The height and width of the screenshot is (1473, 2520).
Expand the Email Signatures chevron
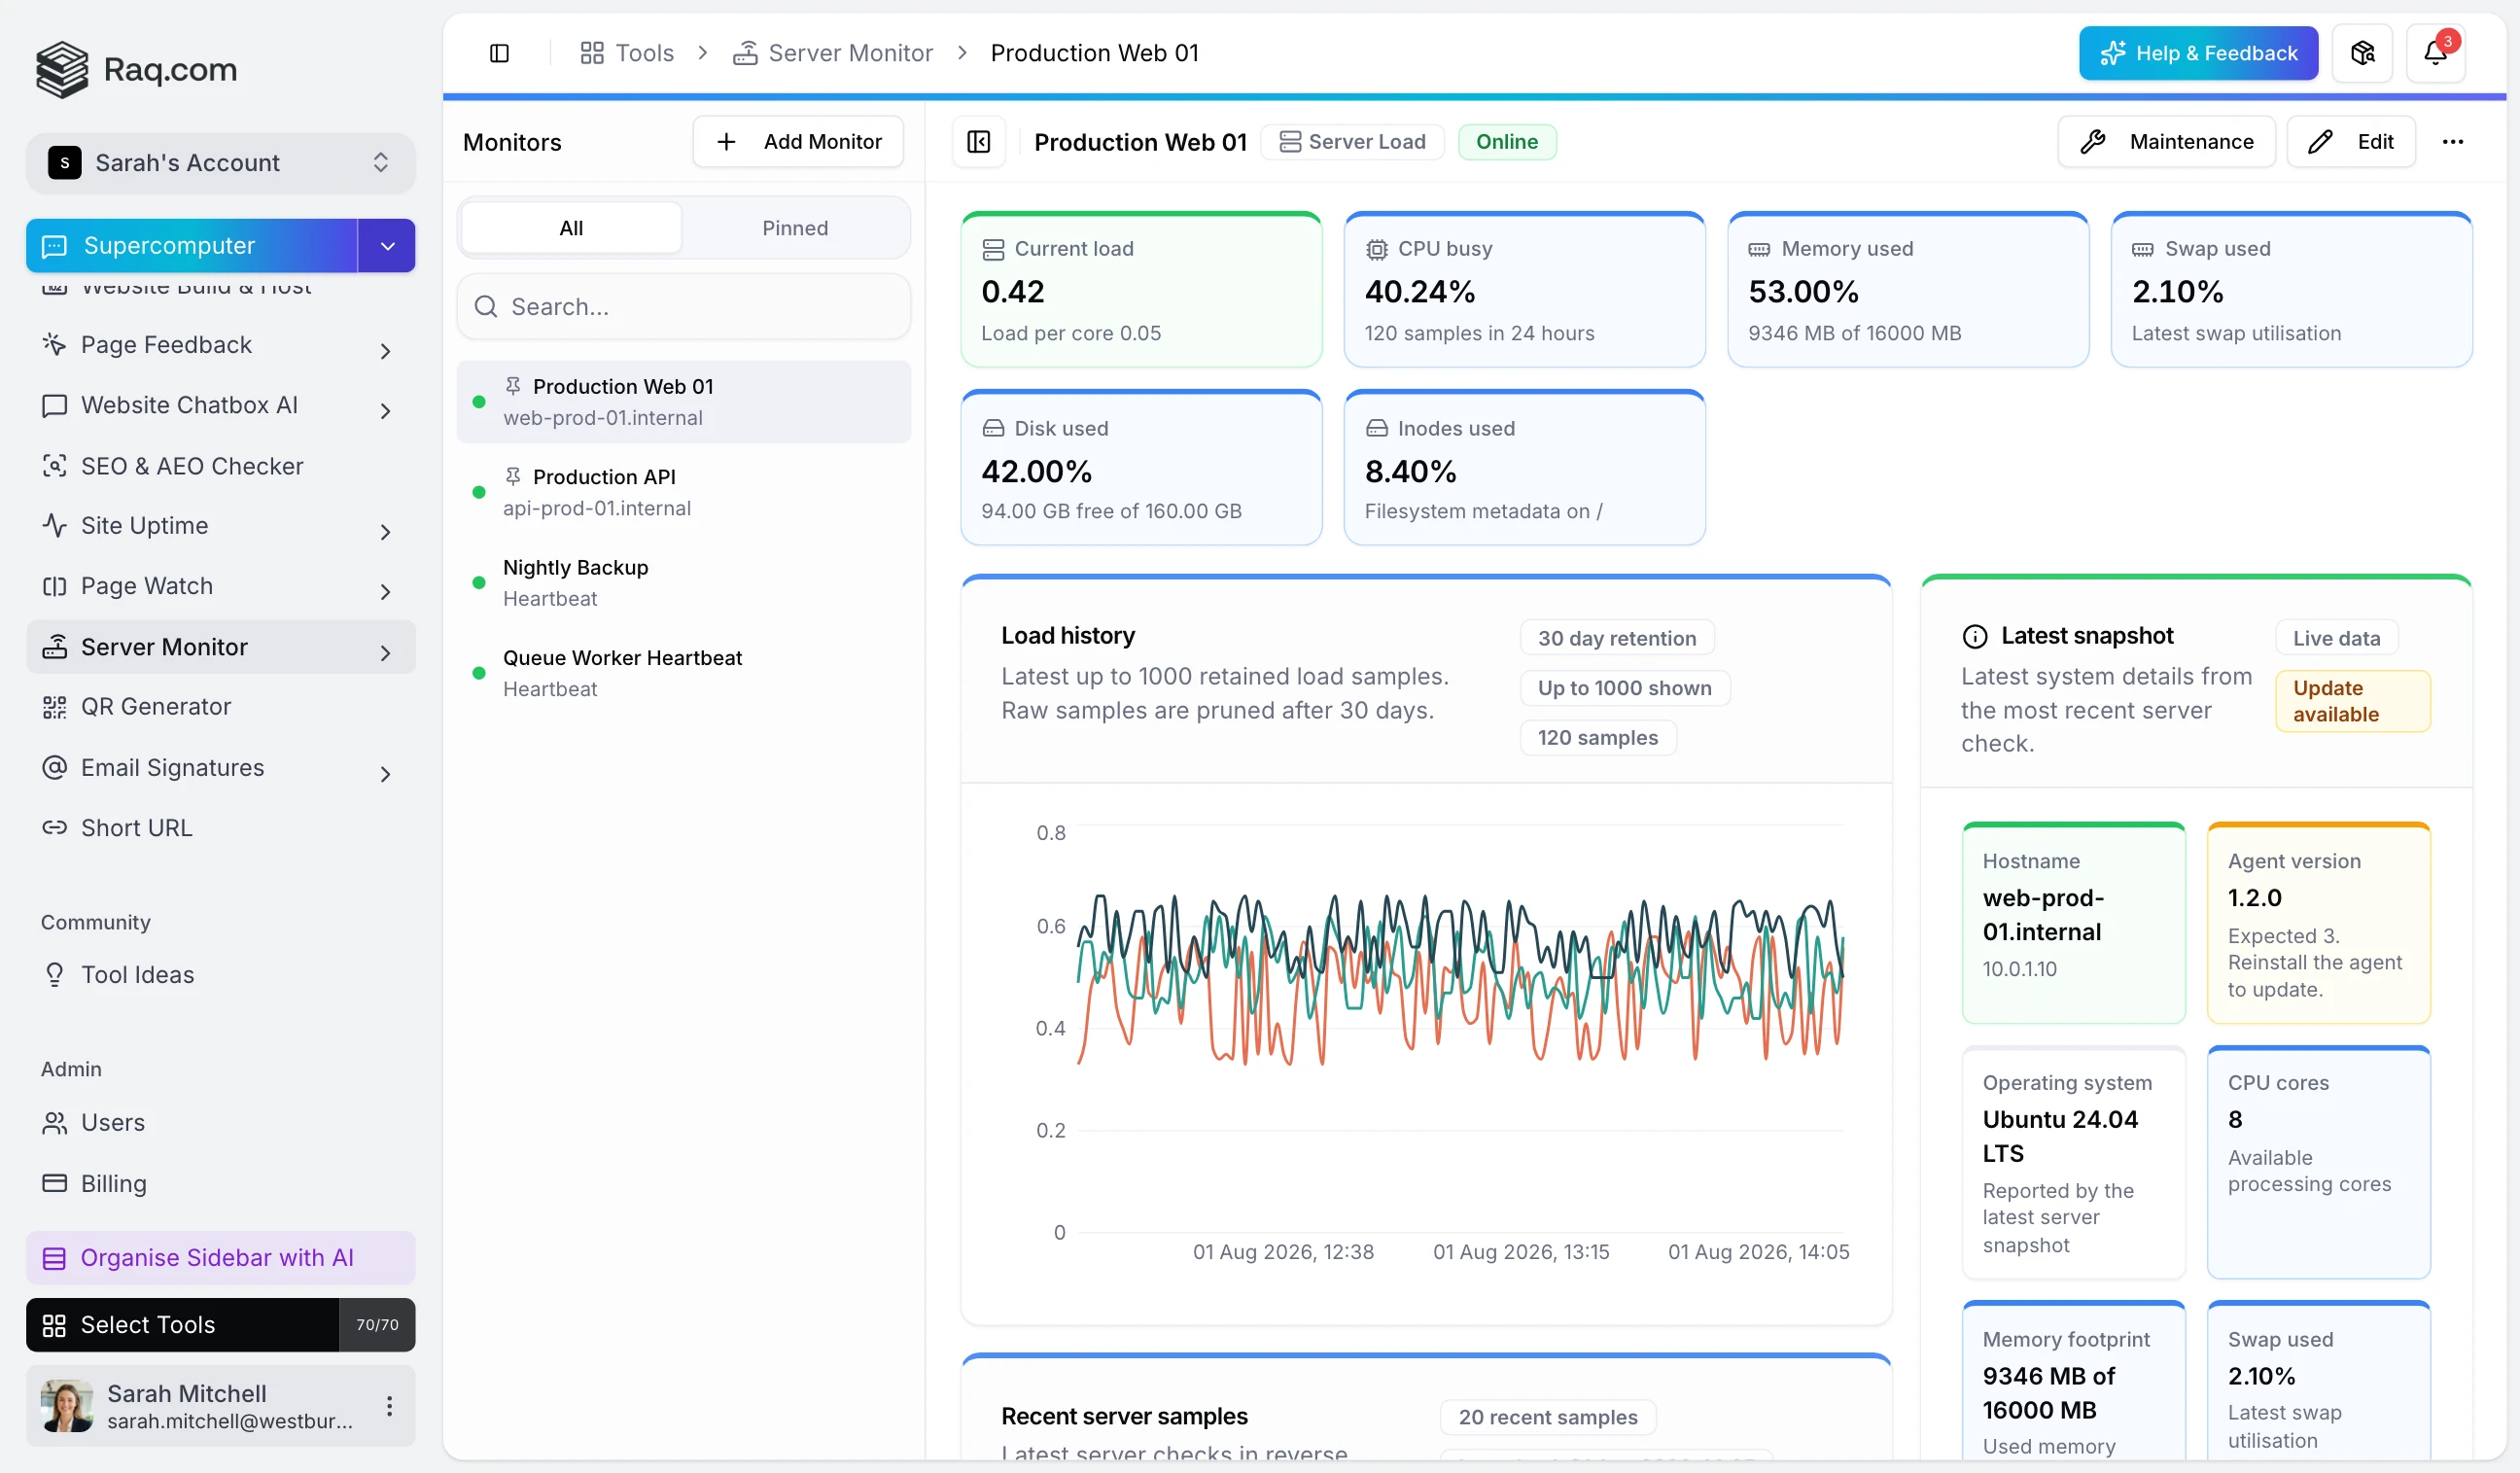pos(385,774)
